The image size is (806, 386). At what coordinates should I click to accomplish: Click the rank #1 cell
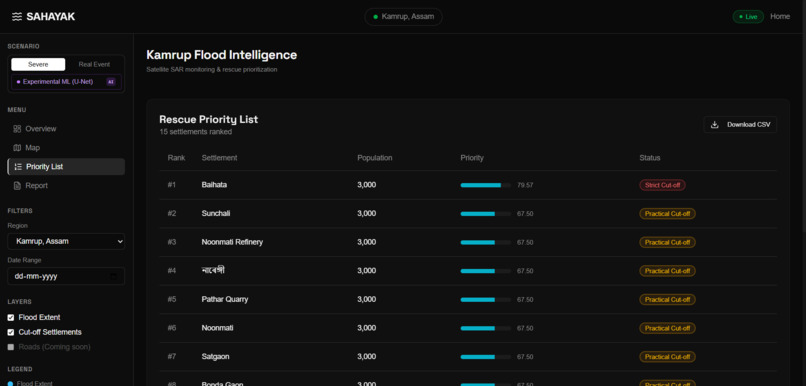172,185
